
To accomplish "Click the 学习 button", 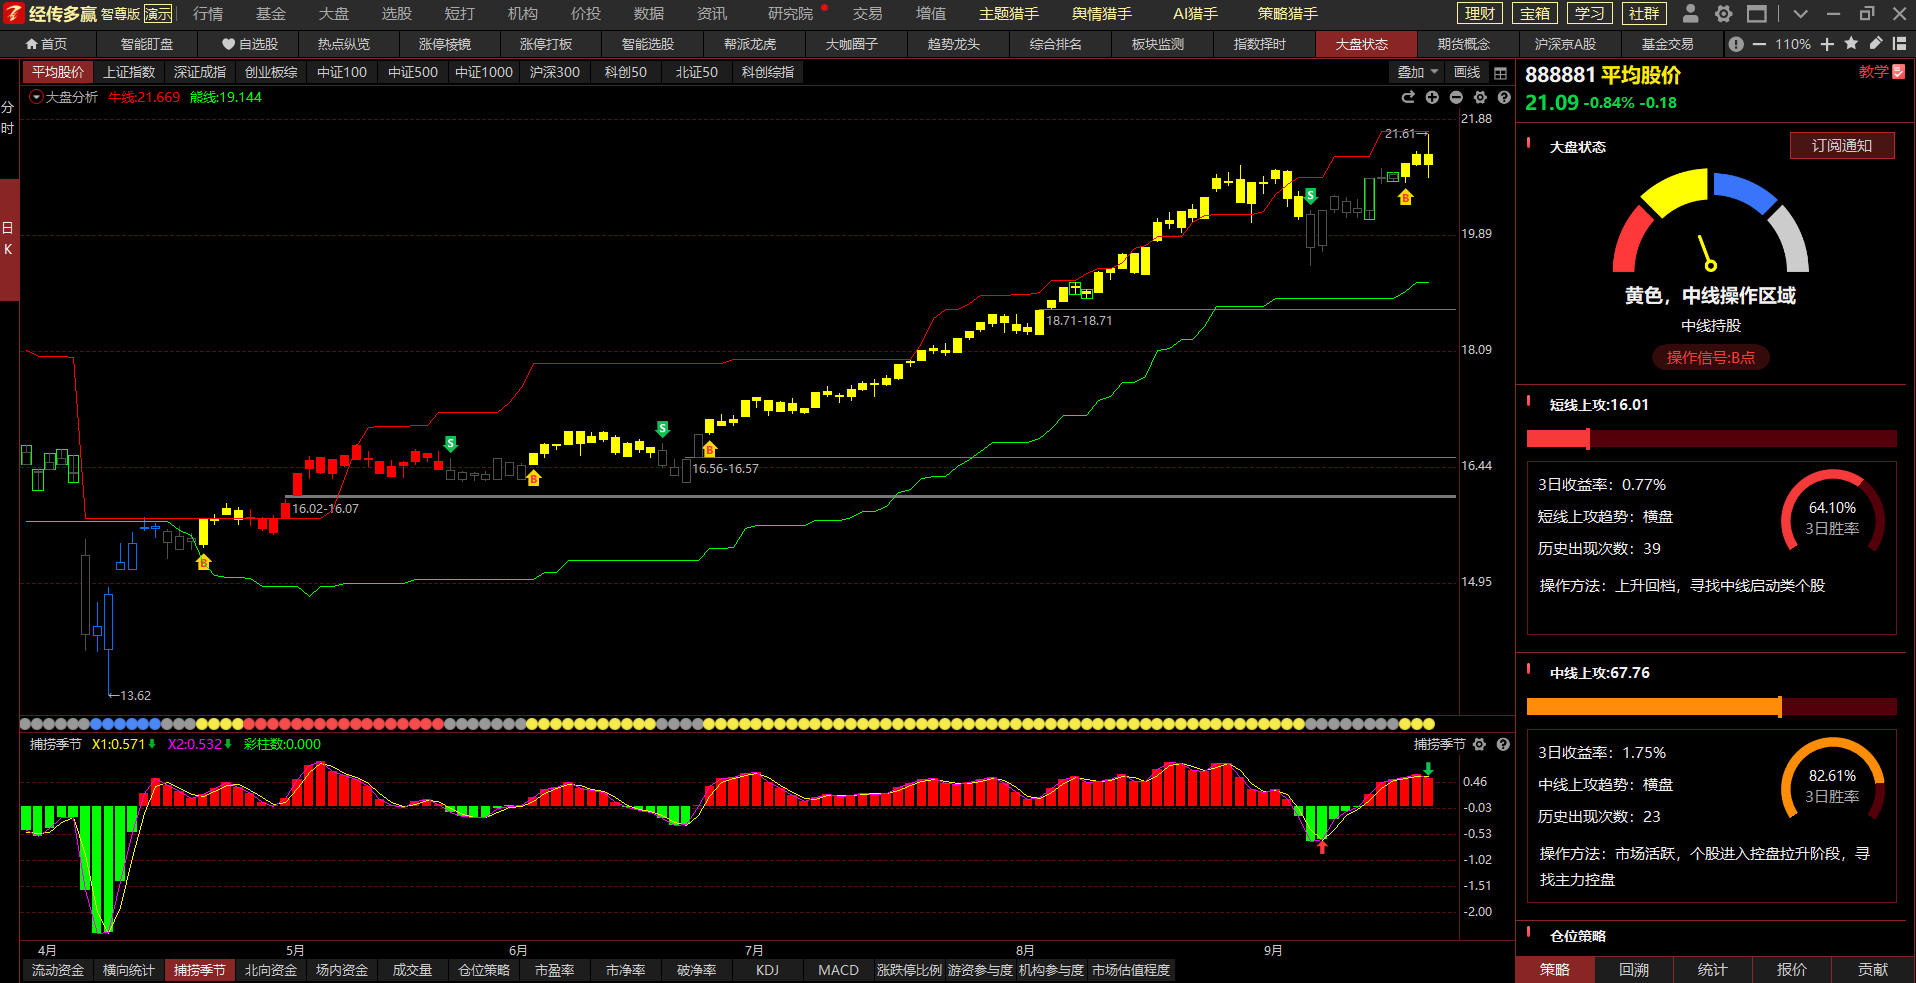I will click(1589, 14).
